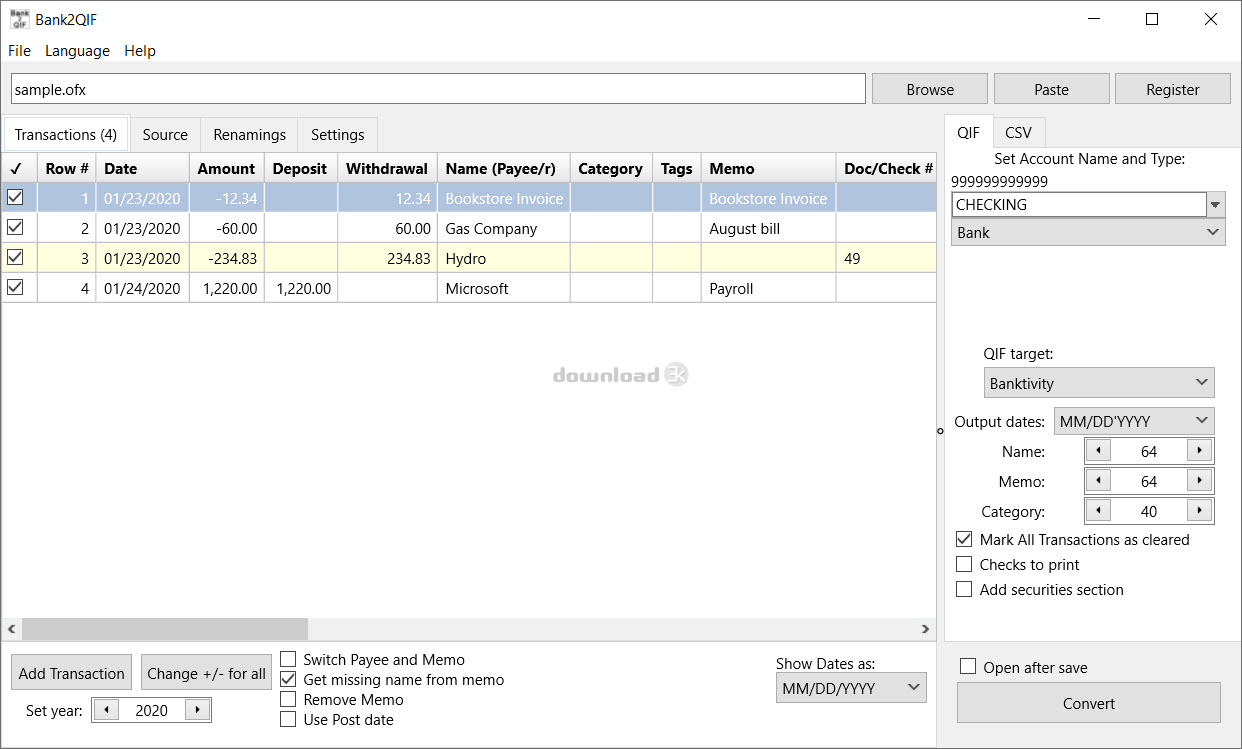Switch to the Settings tab
The width and height of the screenshot is (1242, 749).
pos(338,134)
